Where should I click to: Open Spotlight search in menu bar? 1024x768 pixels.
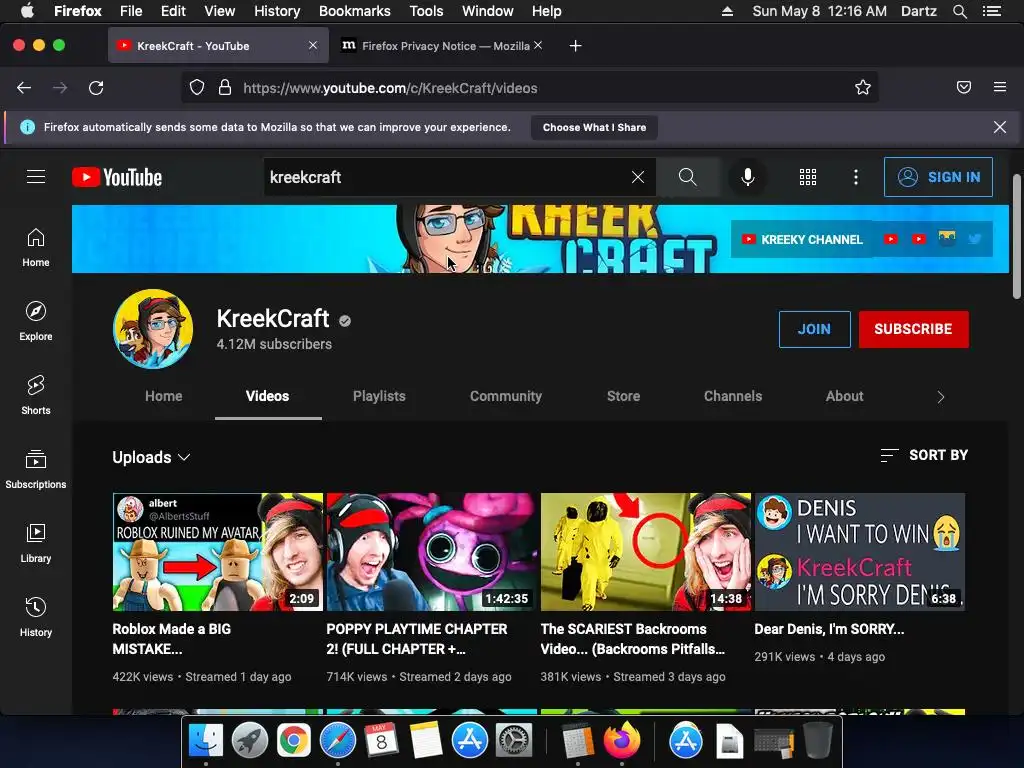pos(959,11)
